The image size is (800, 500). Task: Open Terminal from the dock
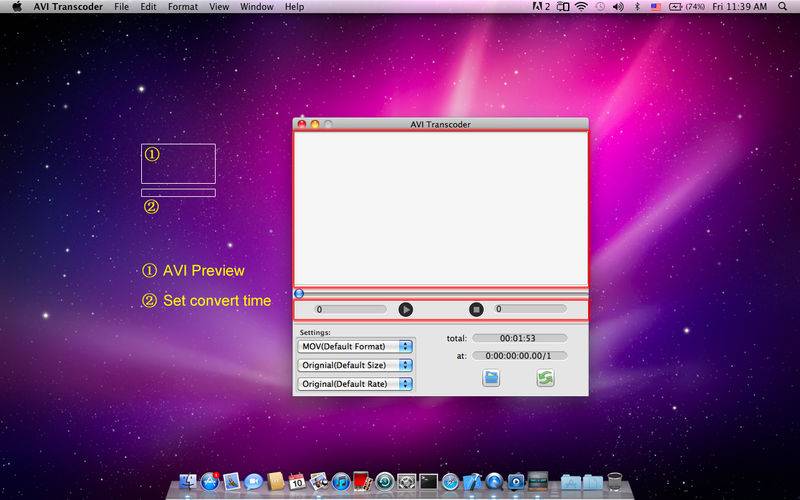(428, 481)
